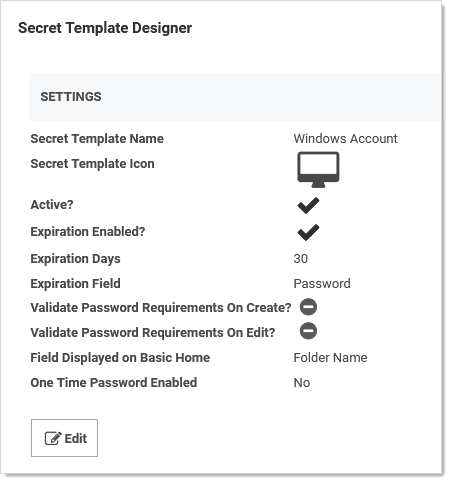Click the Validate On Edit disabled icon
Image resolution: width=450 pixels, height=482 pixels.
click(x=308, y=331)
